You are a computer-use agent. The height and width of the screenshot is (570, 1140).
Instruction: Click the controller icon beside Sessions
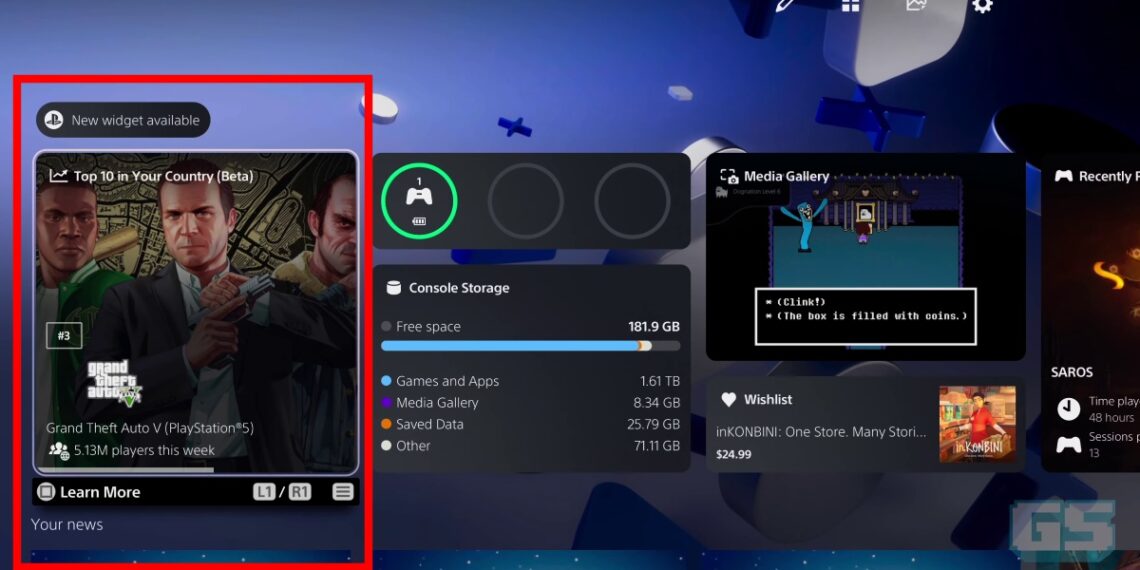coord(1069,444)
